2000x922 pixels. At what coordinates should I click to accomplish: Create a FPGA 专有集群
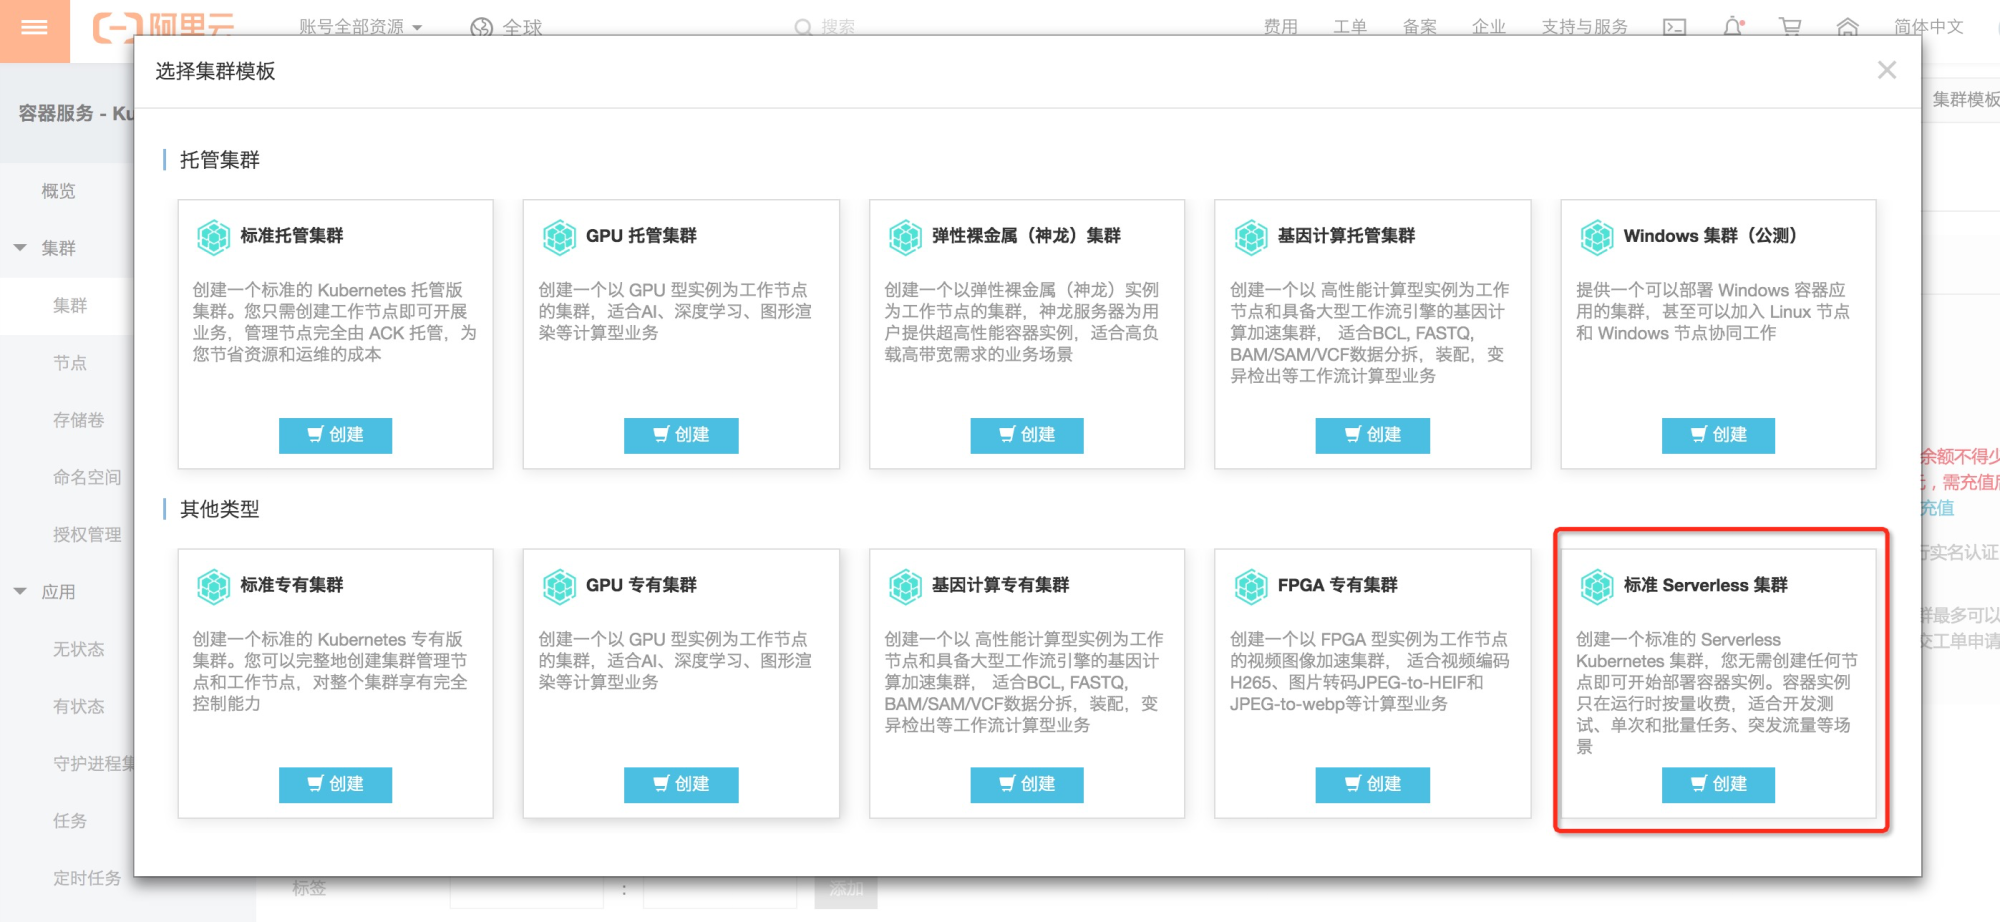[1372, 785]
